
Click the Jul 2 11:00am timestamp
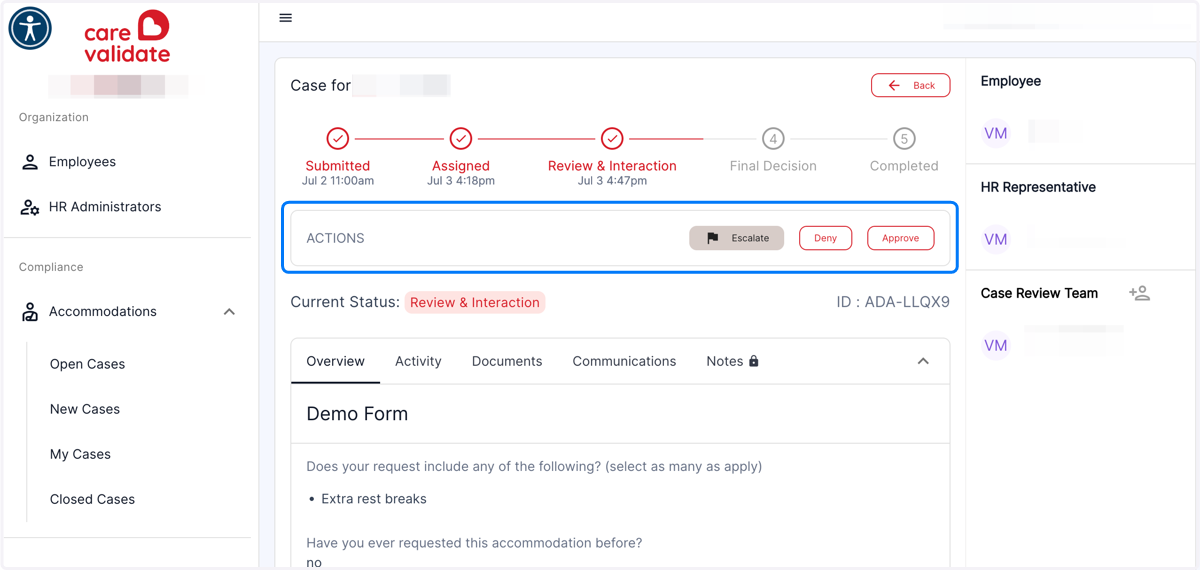click(338, 181)
